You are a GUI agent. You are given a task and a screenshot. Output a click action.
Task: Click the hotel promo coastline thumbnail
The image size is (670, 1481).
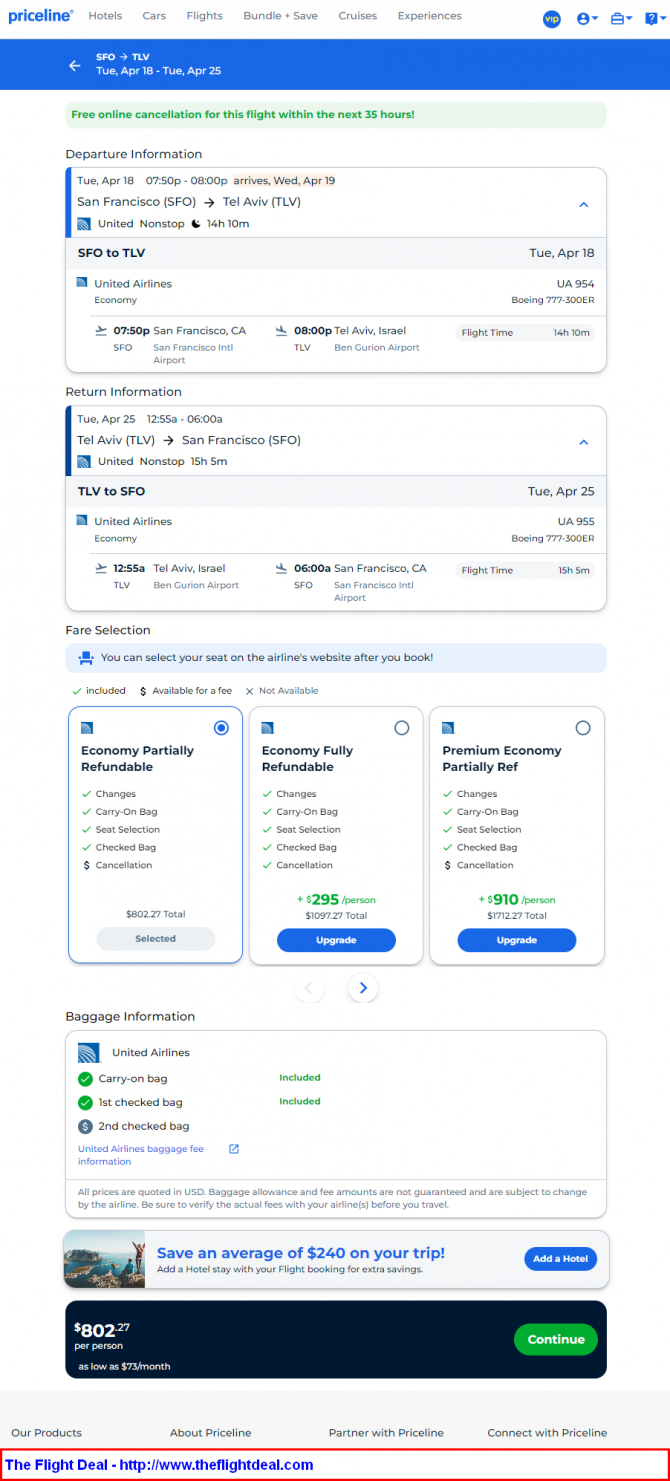click(104, 1259)
